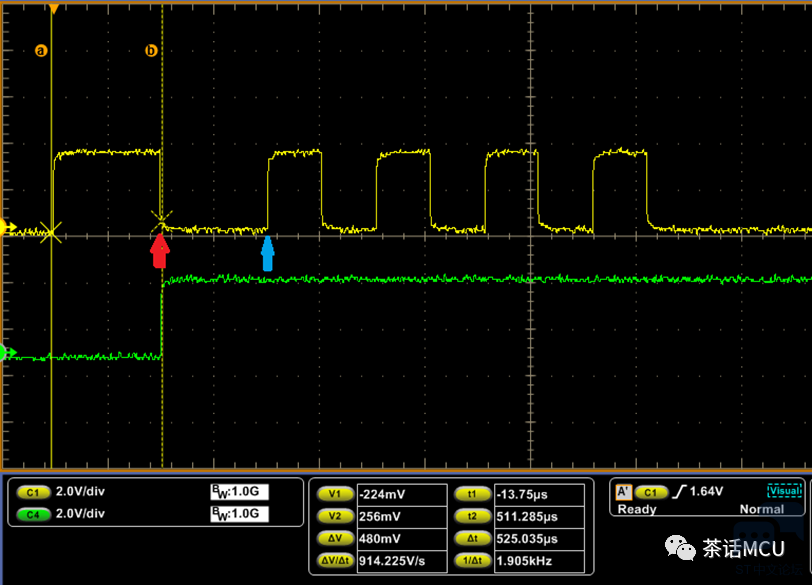This screenshot has width=812, height=585.
Task: Click the 1/Δt frequency badge
Action: pyautogui.click(x=468, y=562)
